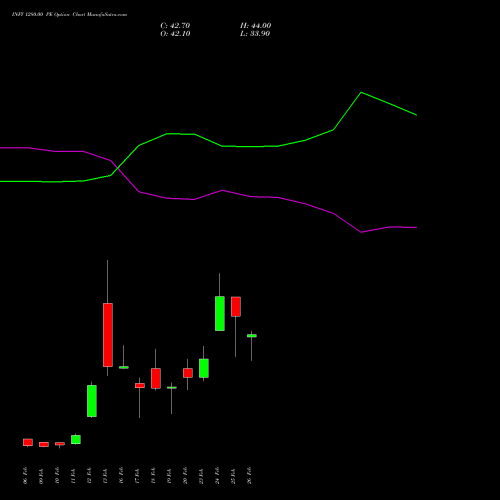The image size is (500, 500).
Task: Select the small green candle above 26 Feb
Action: (x=252, y=336)
